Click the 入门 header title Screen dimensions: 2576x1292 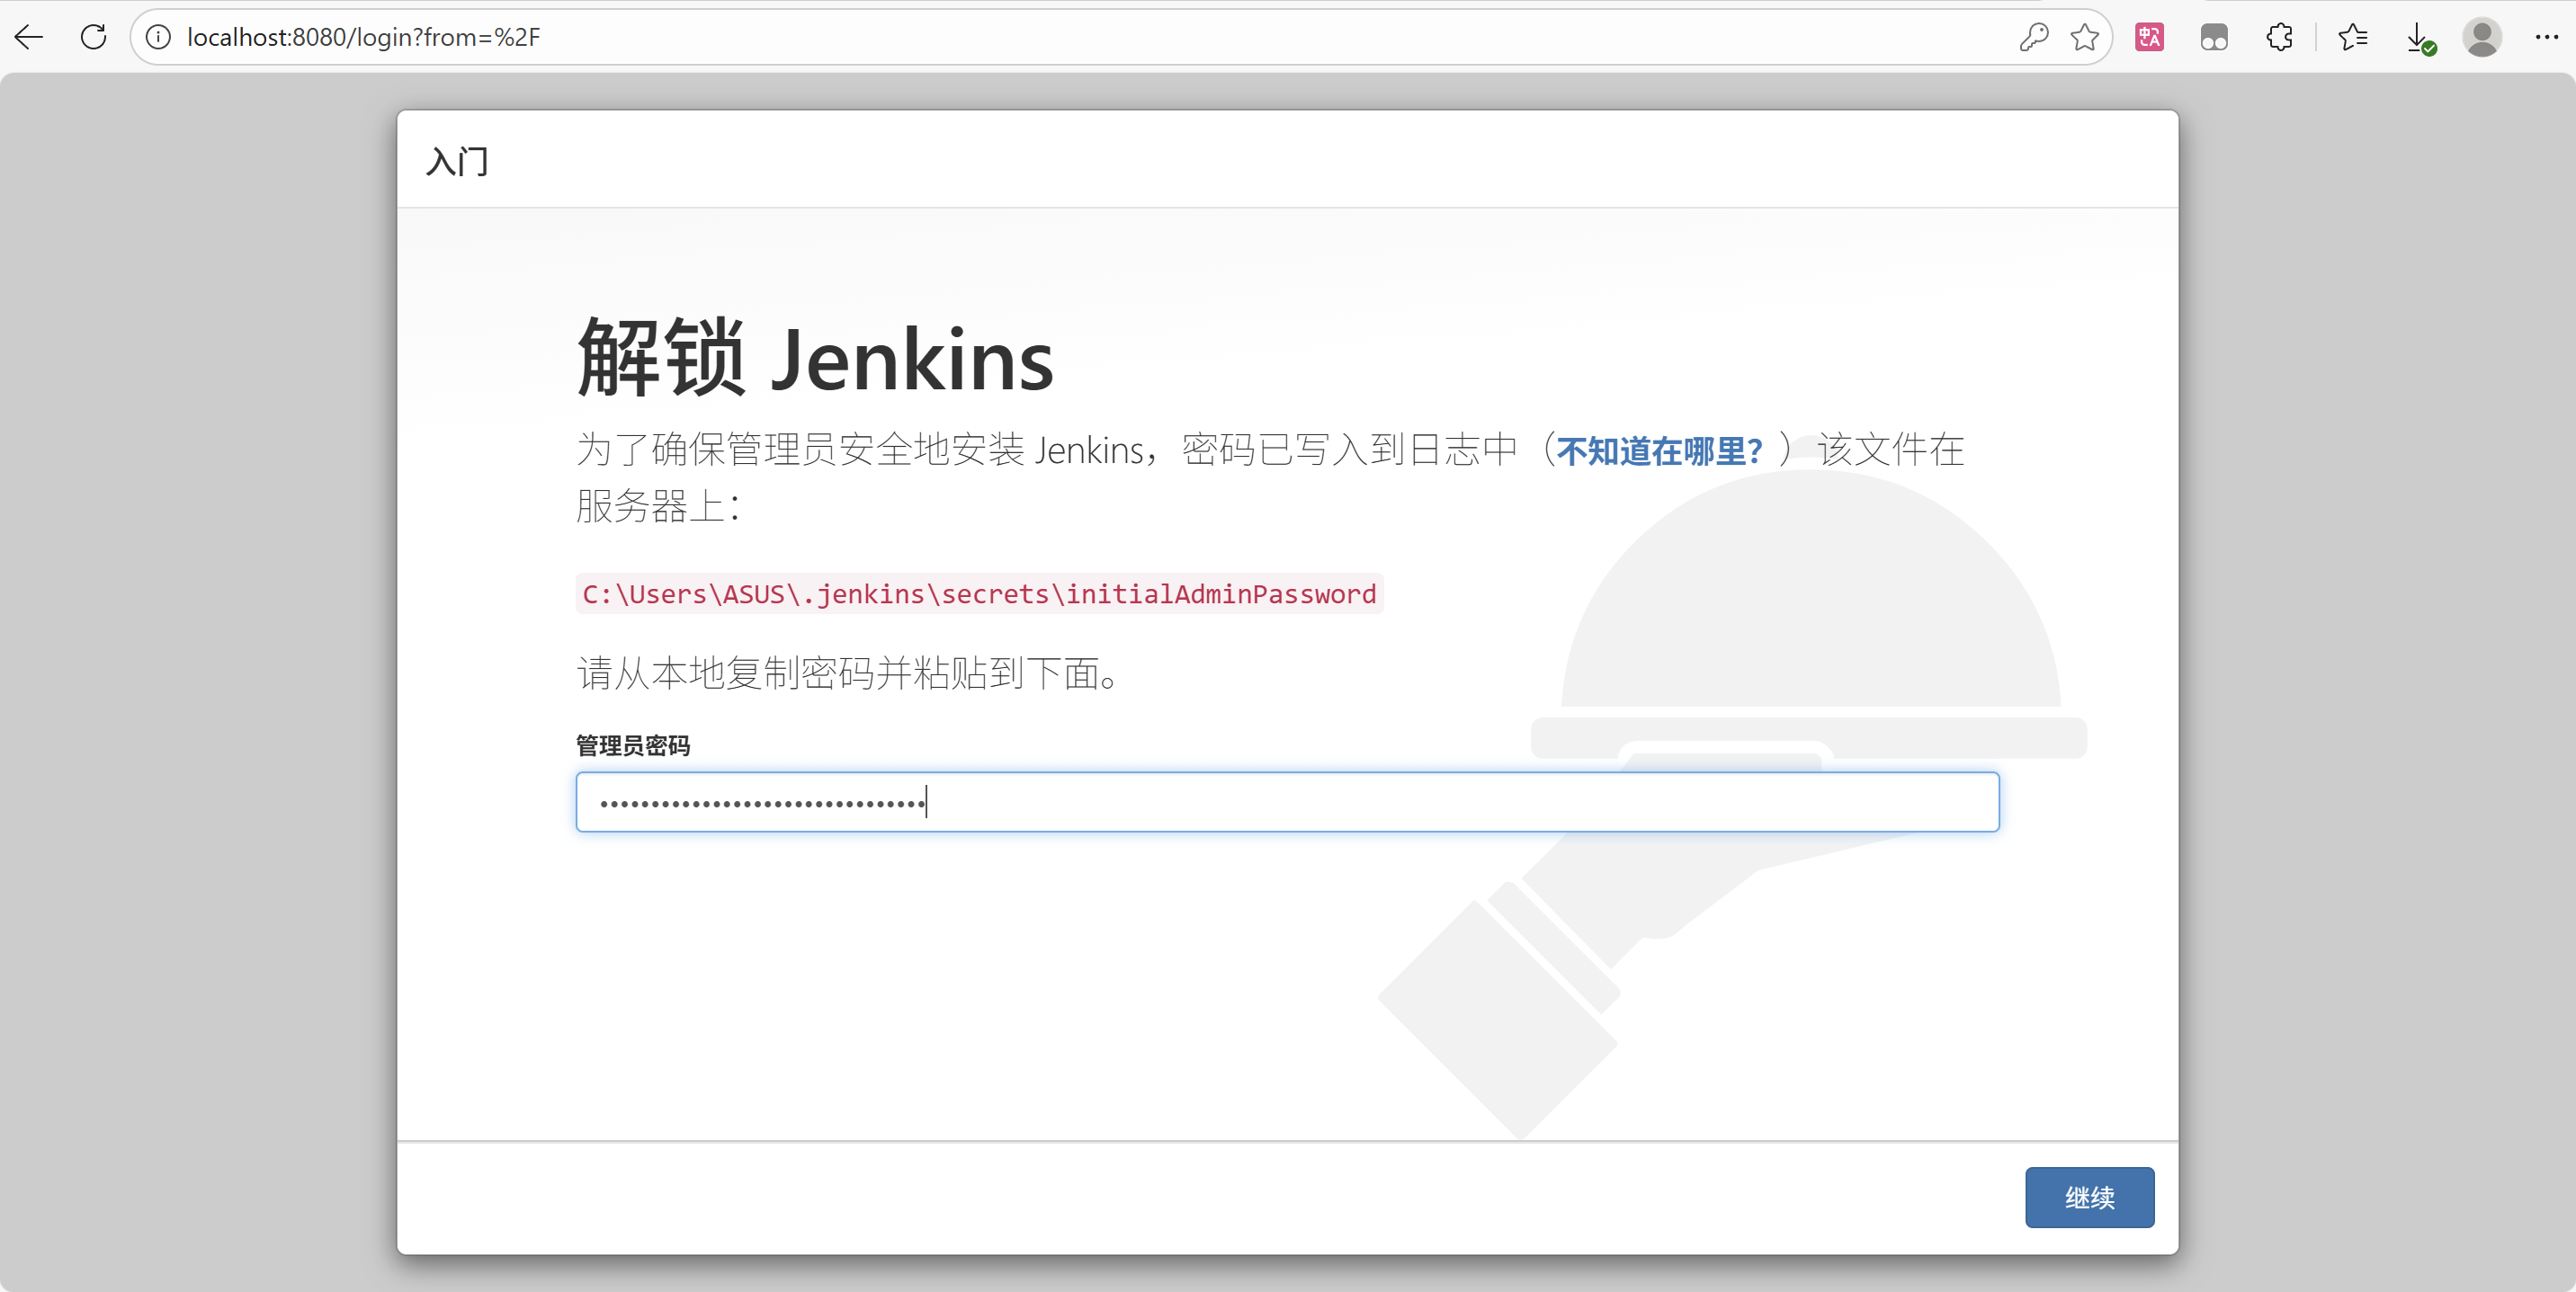[x=457, y=160]
